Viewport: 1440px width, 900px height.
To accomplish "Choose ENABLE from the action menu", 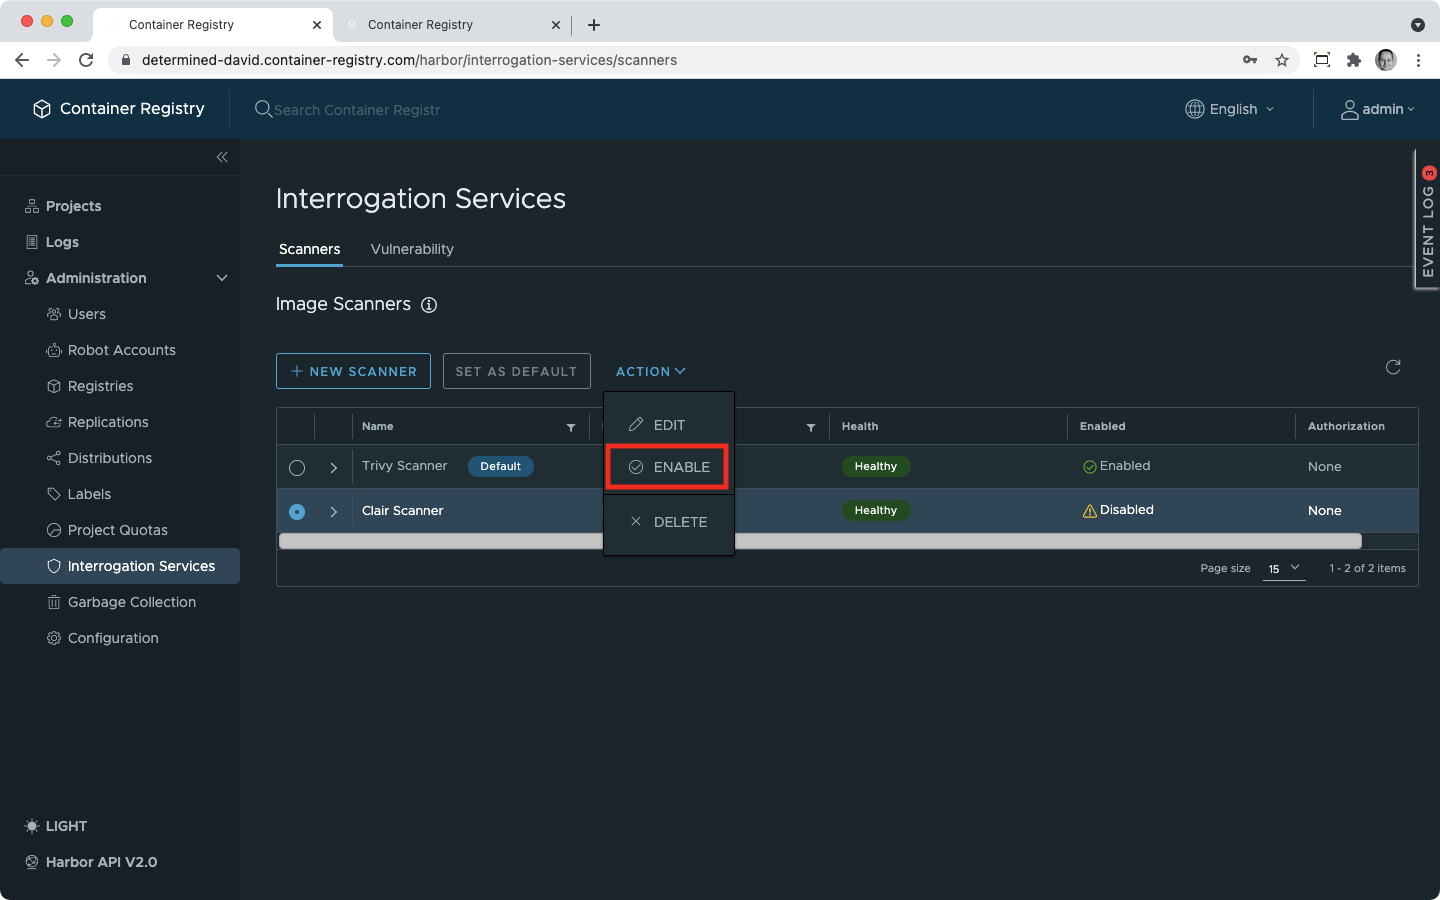I will click(x=668, y=467).
